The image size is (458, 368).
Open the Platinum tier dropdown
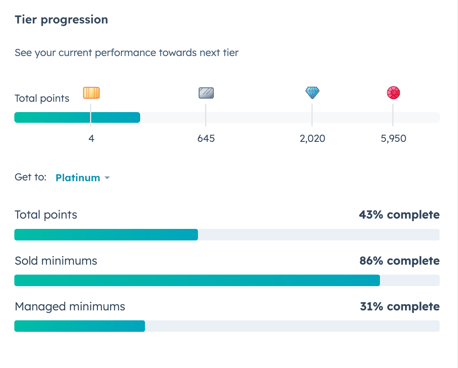click(x=82, y=178)
